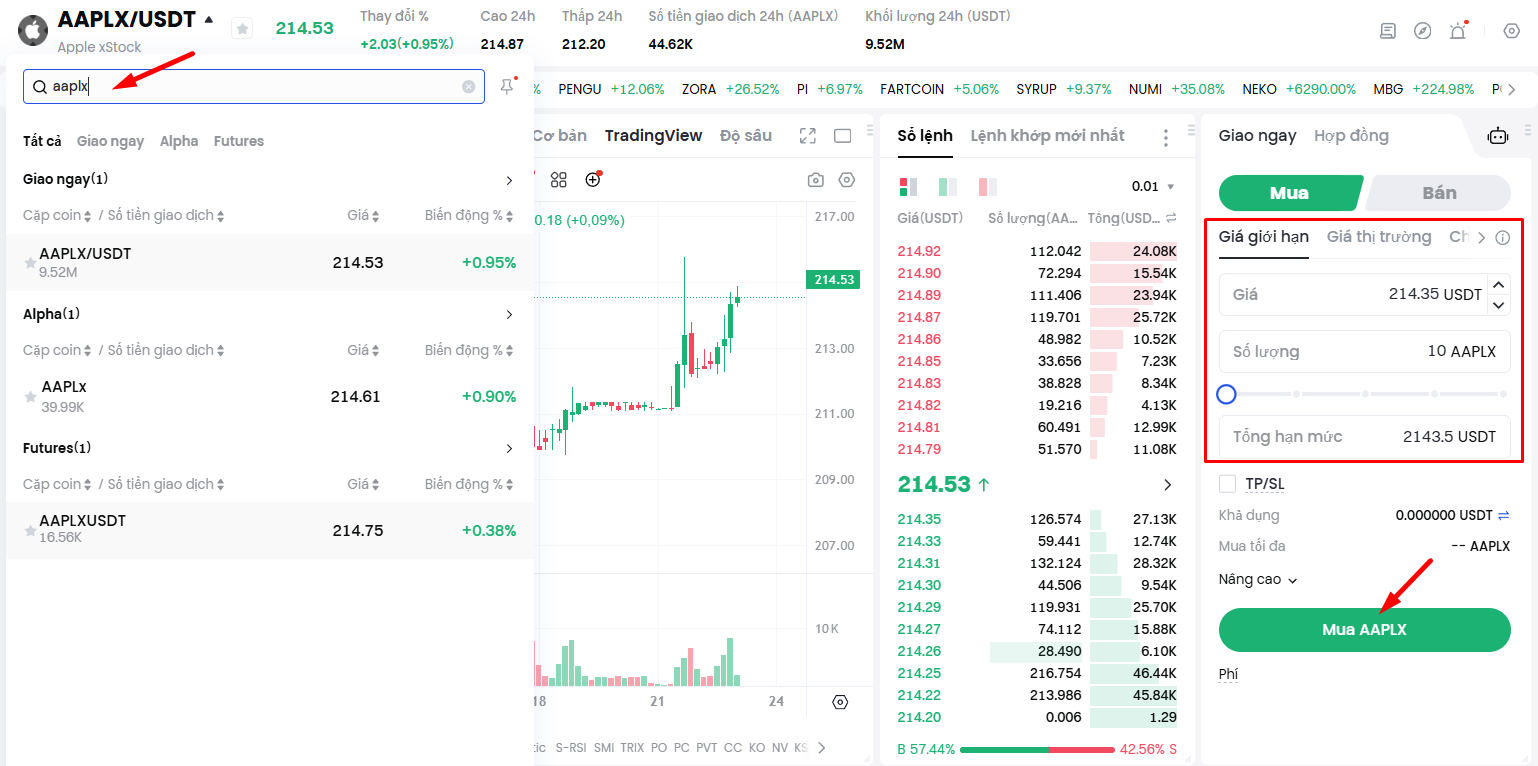Open the AAPLXUSDT futures search result
Screen dimensions: 1538x766
[x=270, y=531]
